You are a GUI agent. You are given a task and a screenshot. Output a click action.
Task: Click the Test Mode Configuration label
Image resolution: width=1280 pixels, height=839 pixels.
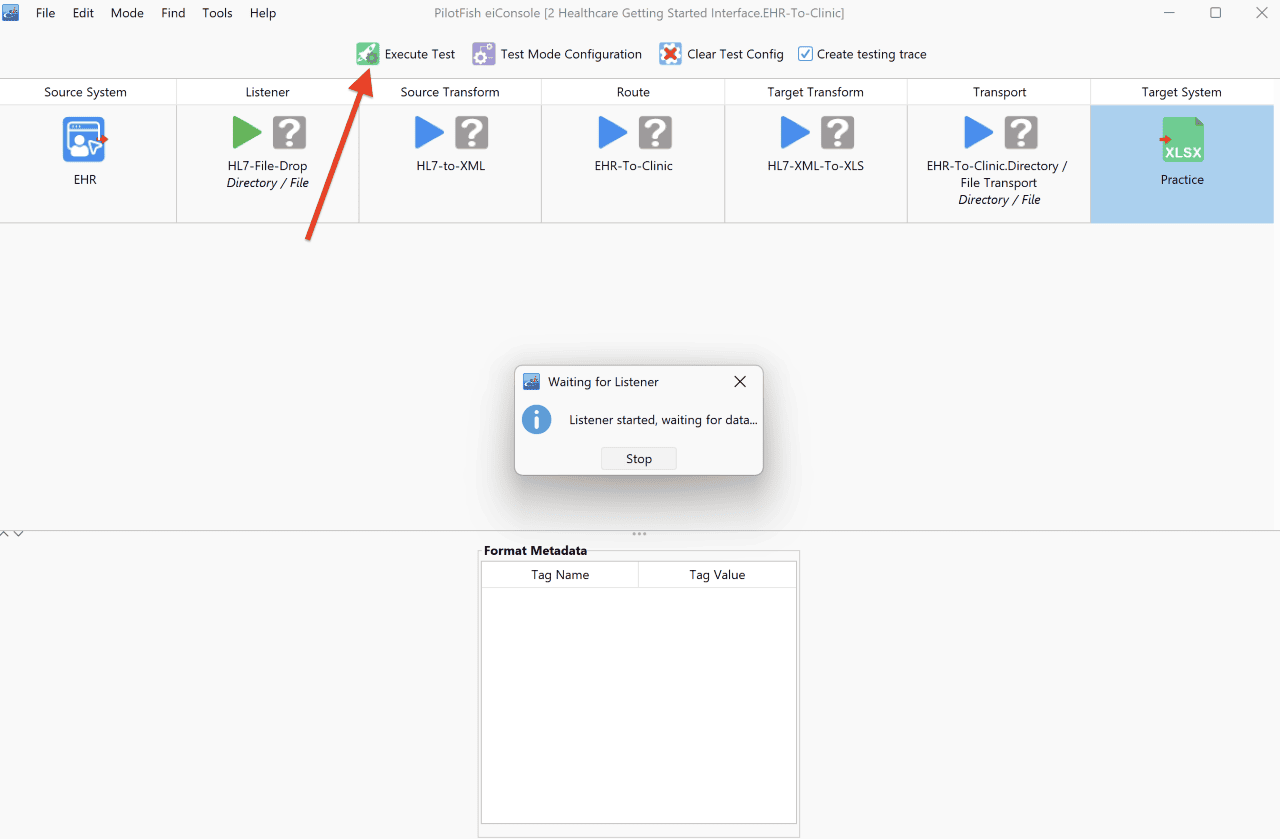point(571,54)
